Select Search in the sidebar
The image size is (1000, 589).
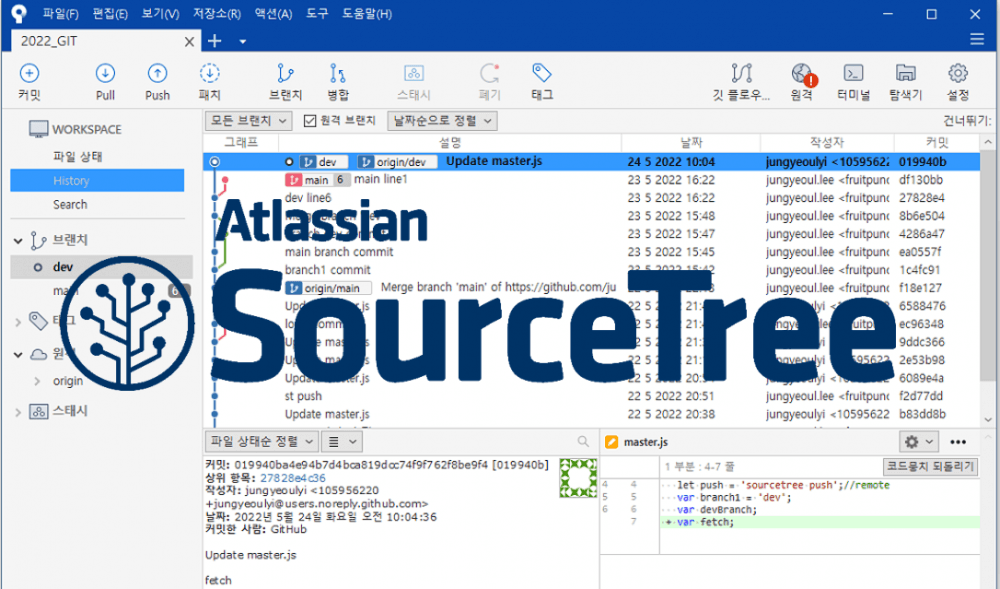[x=70, y=205]
